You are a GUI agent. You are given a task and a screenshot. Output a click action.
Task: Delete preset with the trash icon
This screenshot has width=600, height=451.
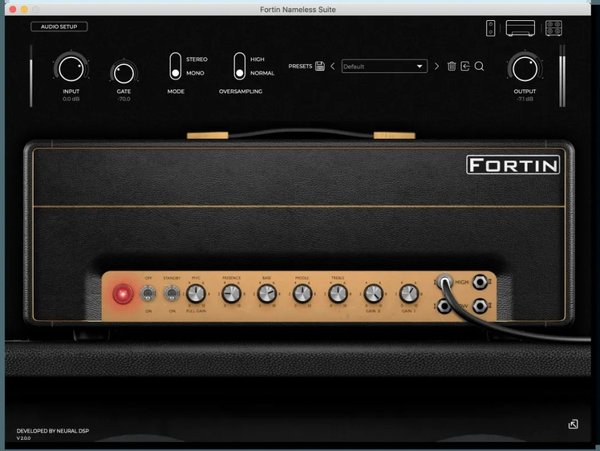(x=452, y=66)
